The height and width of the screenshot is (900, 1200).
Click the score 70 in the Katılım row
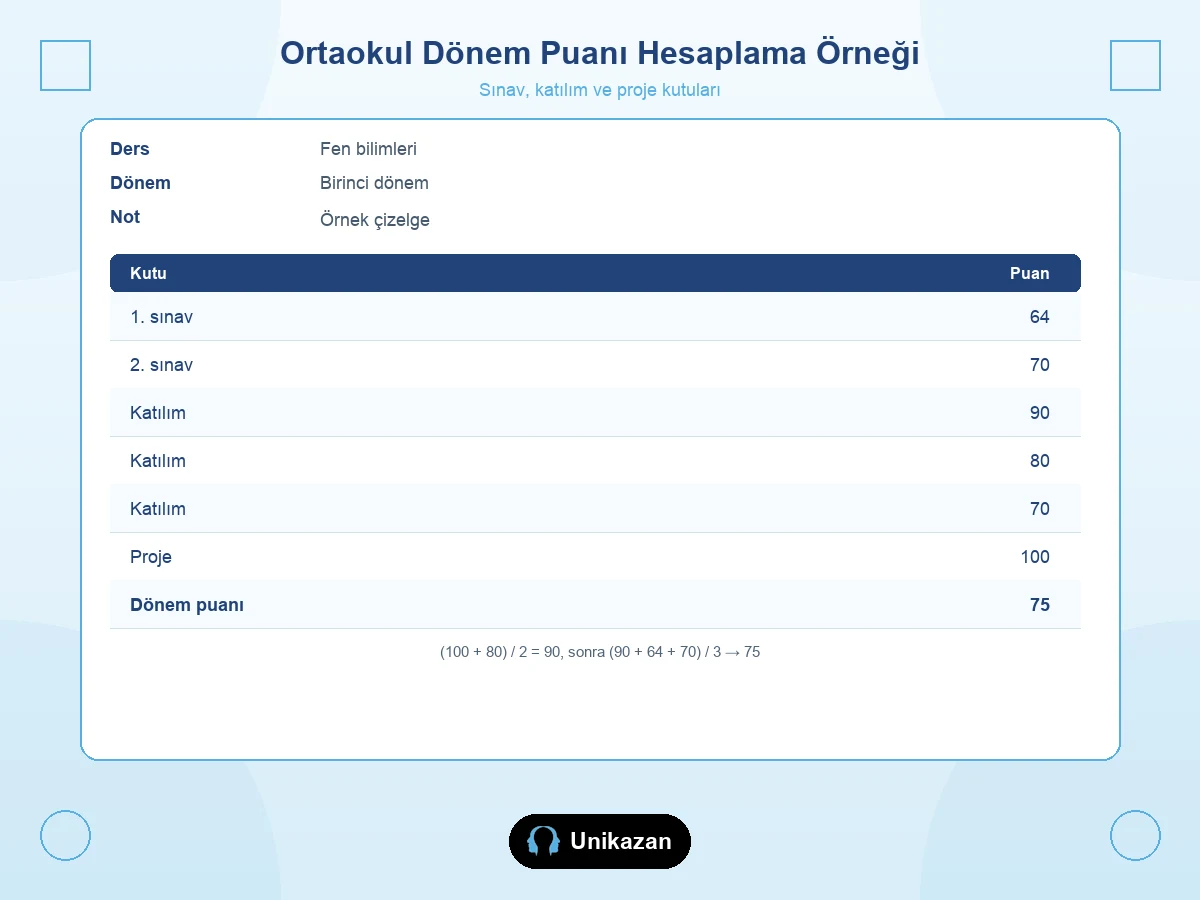click(x=1040, y=509)
